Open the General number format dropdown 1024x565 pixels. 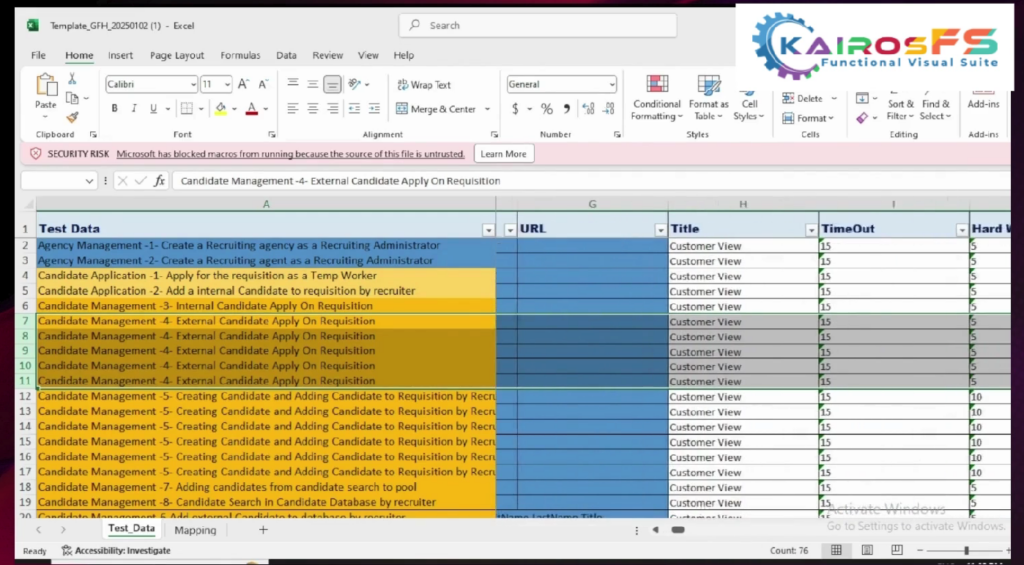coord(610,85)
